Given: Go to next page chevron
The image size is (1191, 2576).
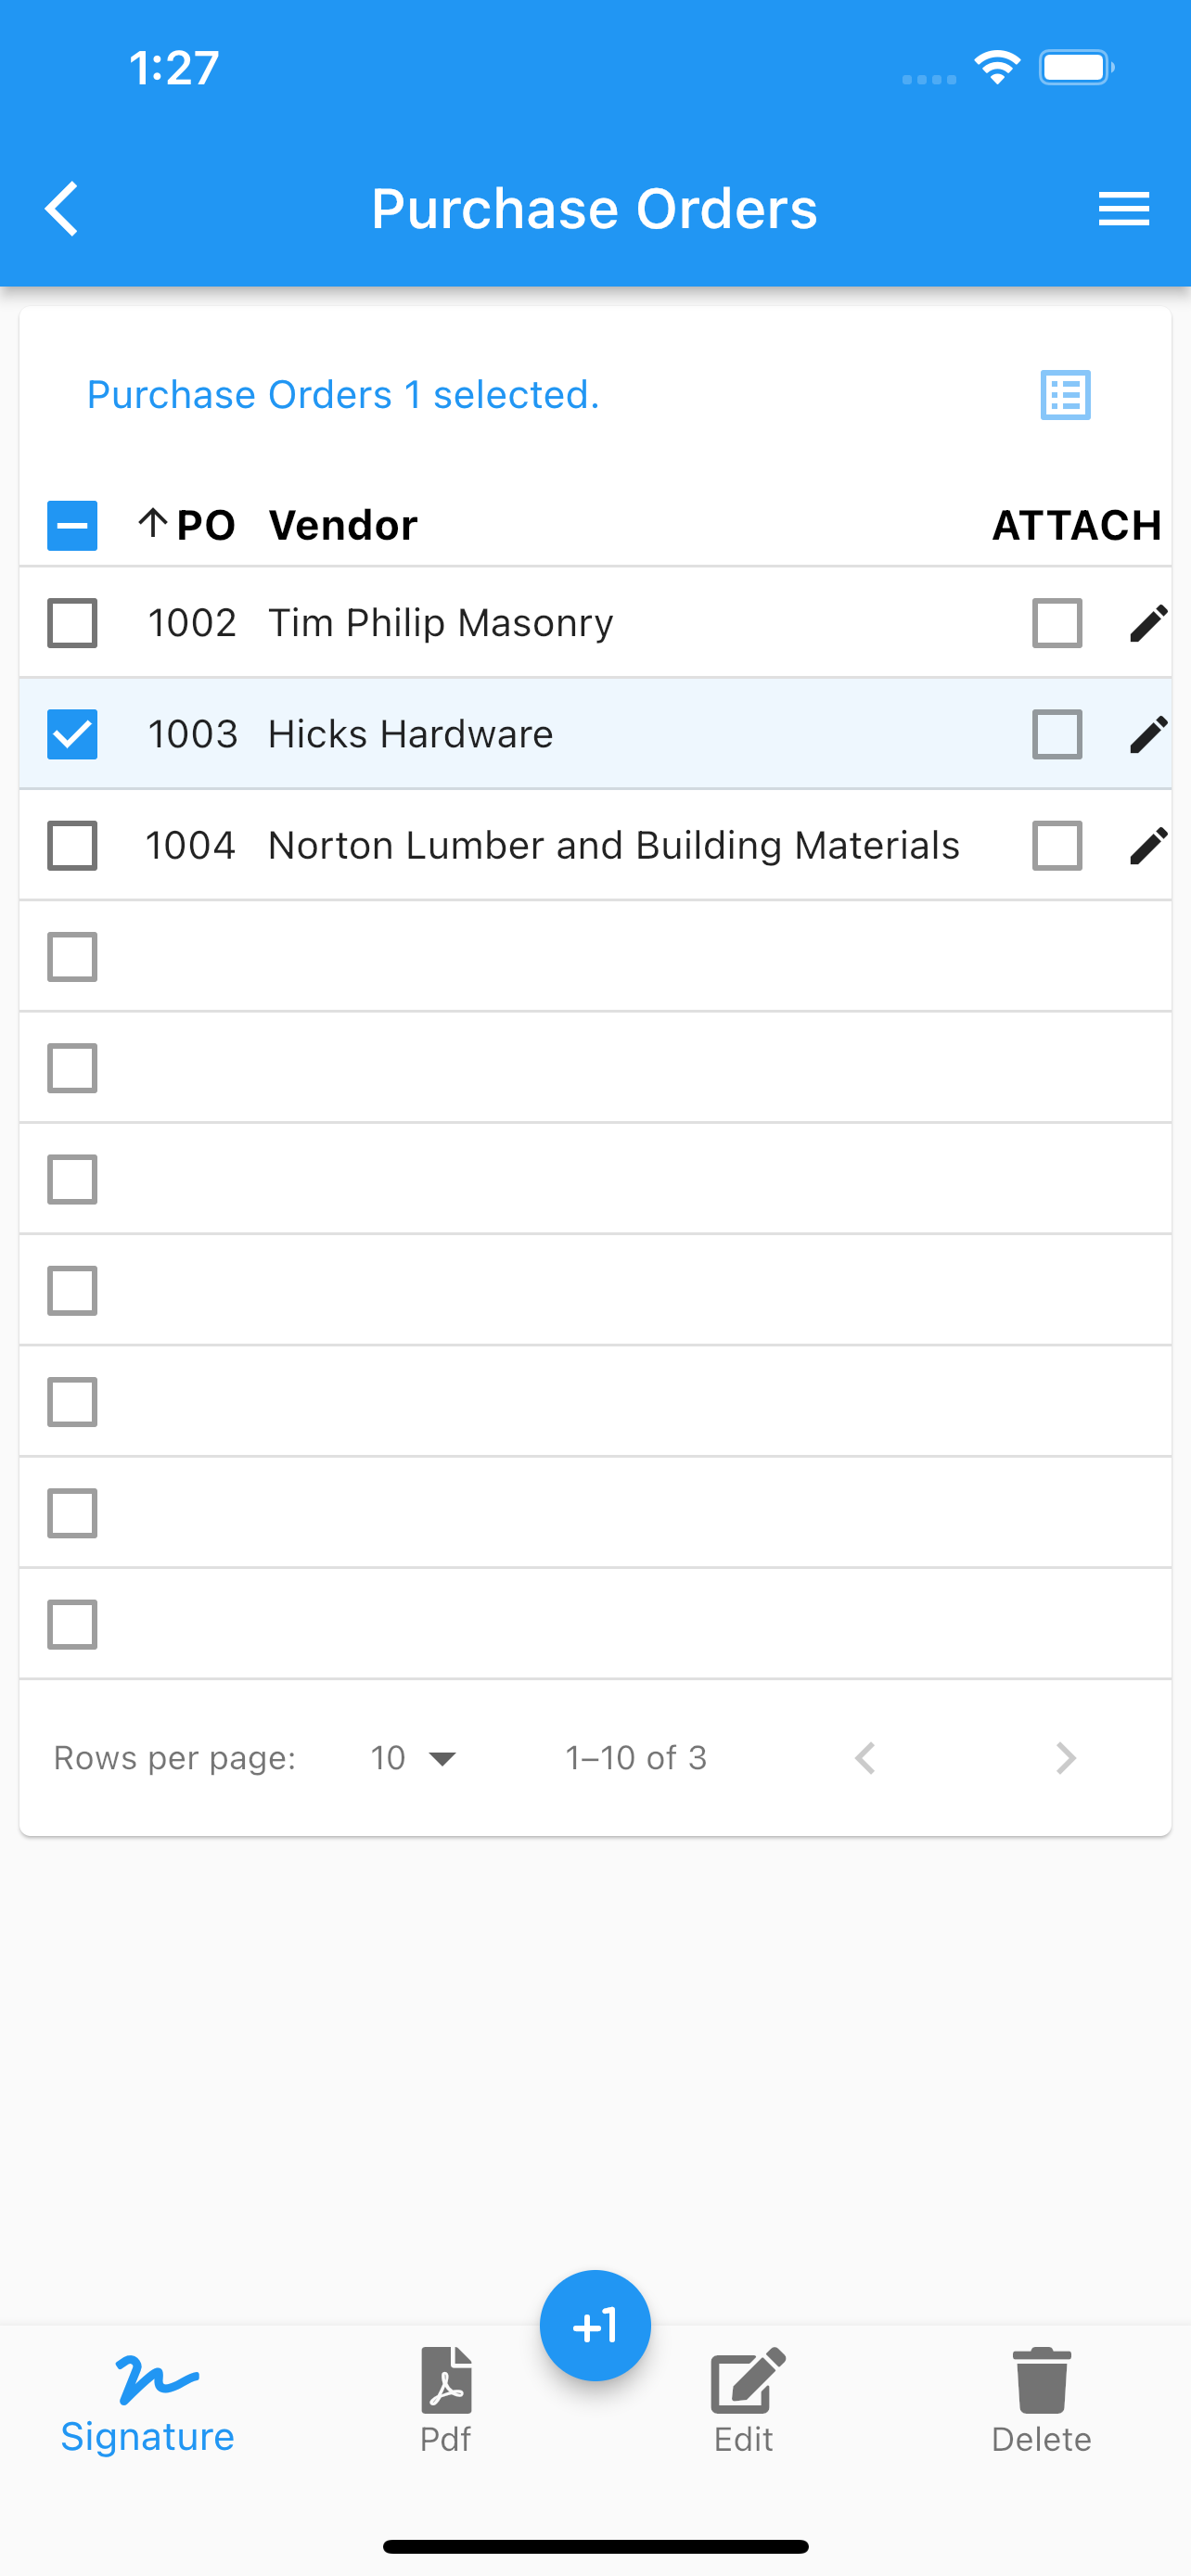Looking at the screenshot, I should (1066, 1758).
